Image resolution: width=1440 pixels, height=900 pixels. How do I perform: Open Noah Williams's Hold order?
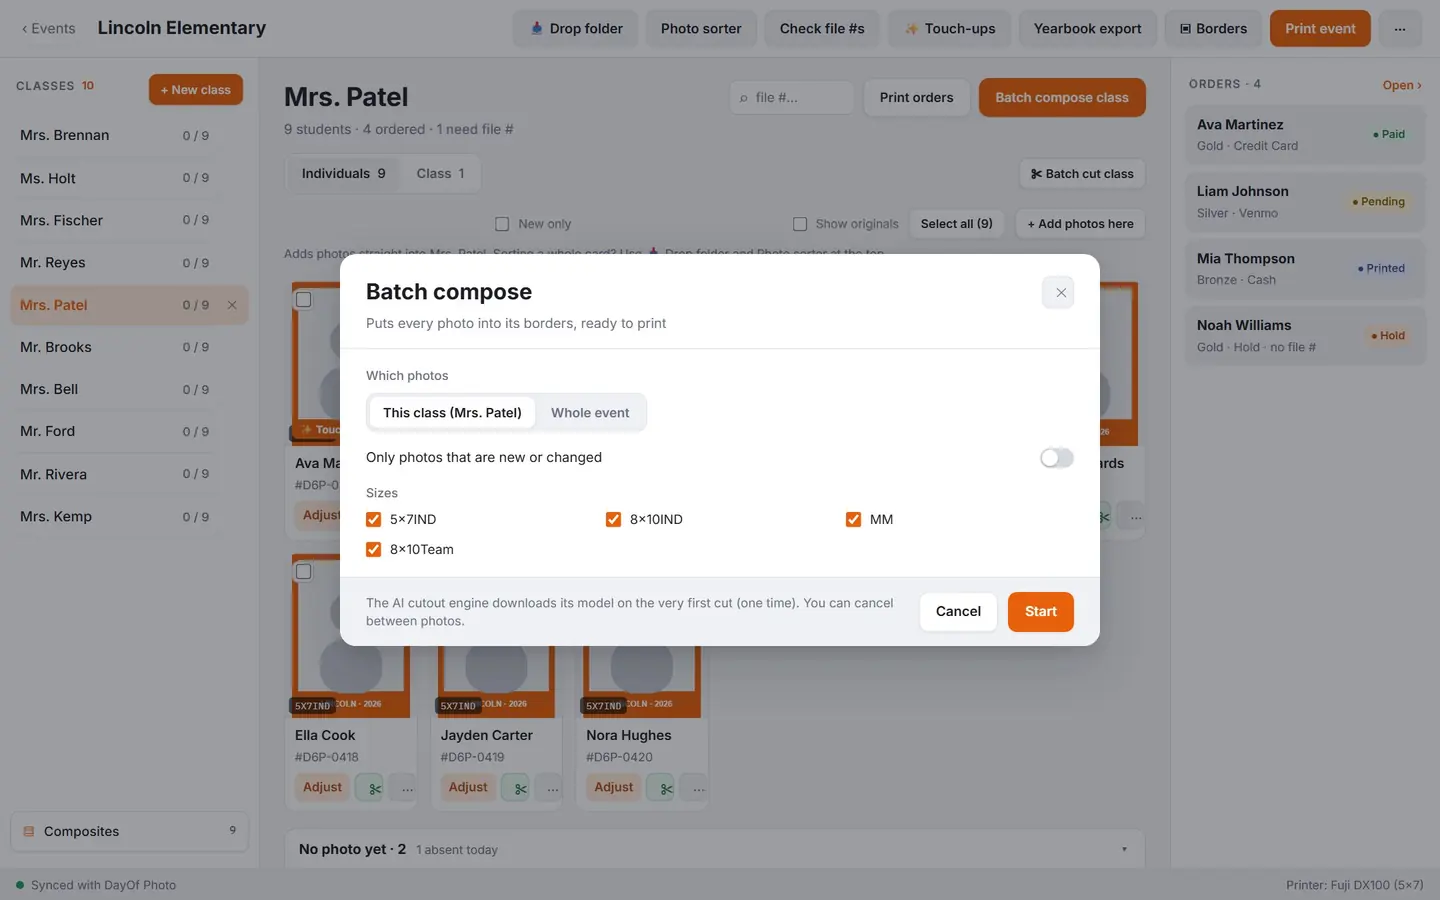coord(1305,336)
